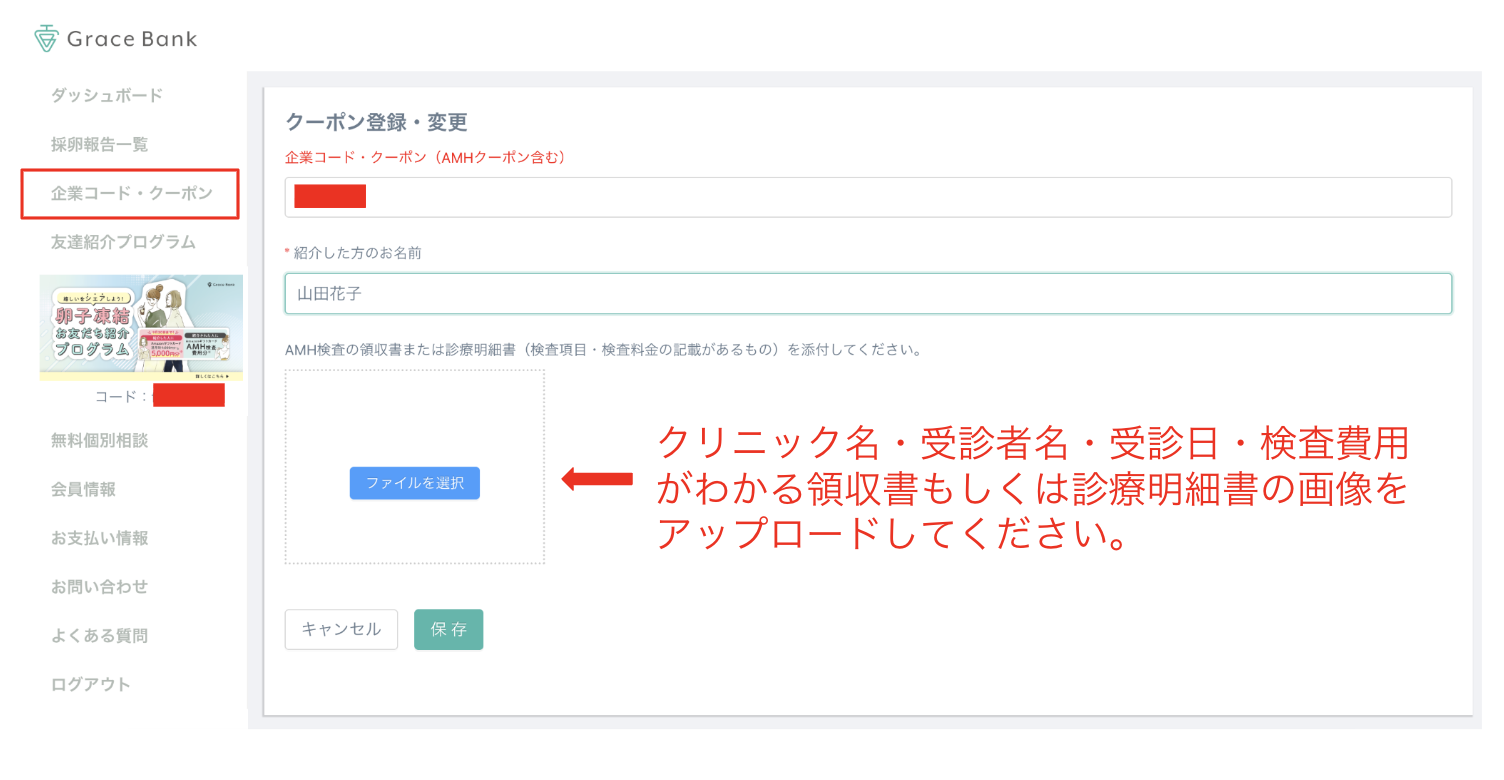Click the red arrow pointing at upload box
Image resolution: width=1504 pixels, height=780 pixels.
click(x=597, y=480)
